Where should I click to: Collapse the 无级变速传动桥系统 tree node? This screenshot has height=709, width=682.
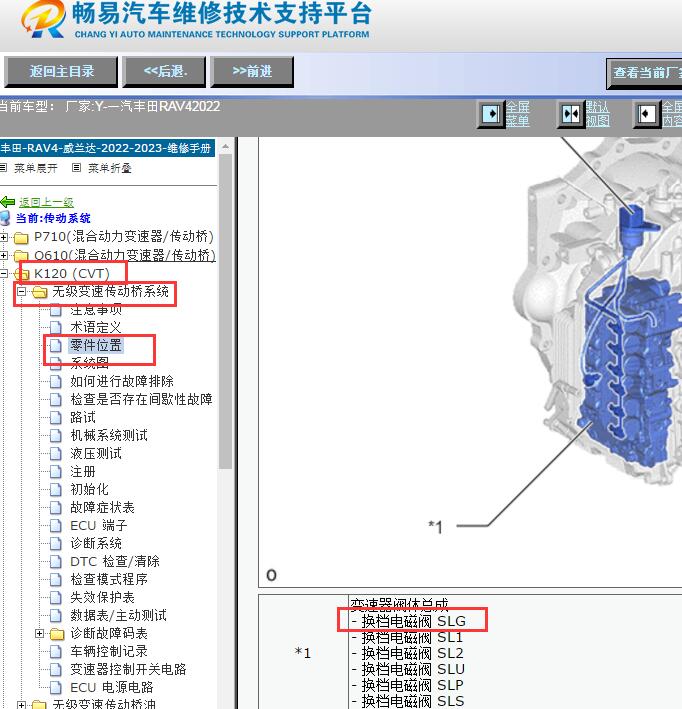click(x=21, y=292)
